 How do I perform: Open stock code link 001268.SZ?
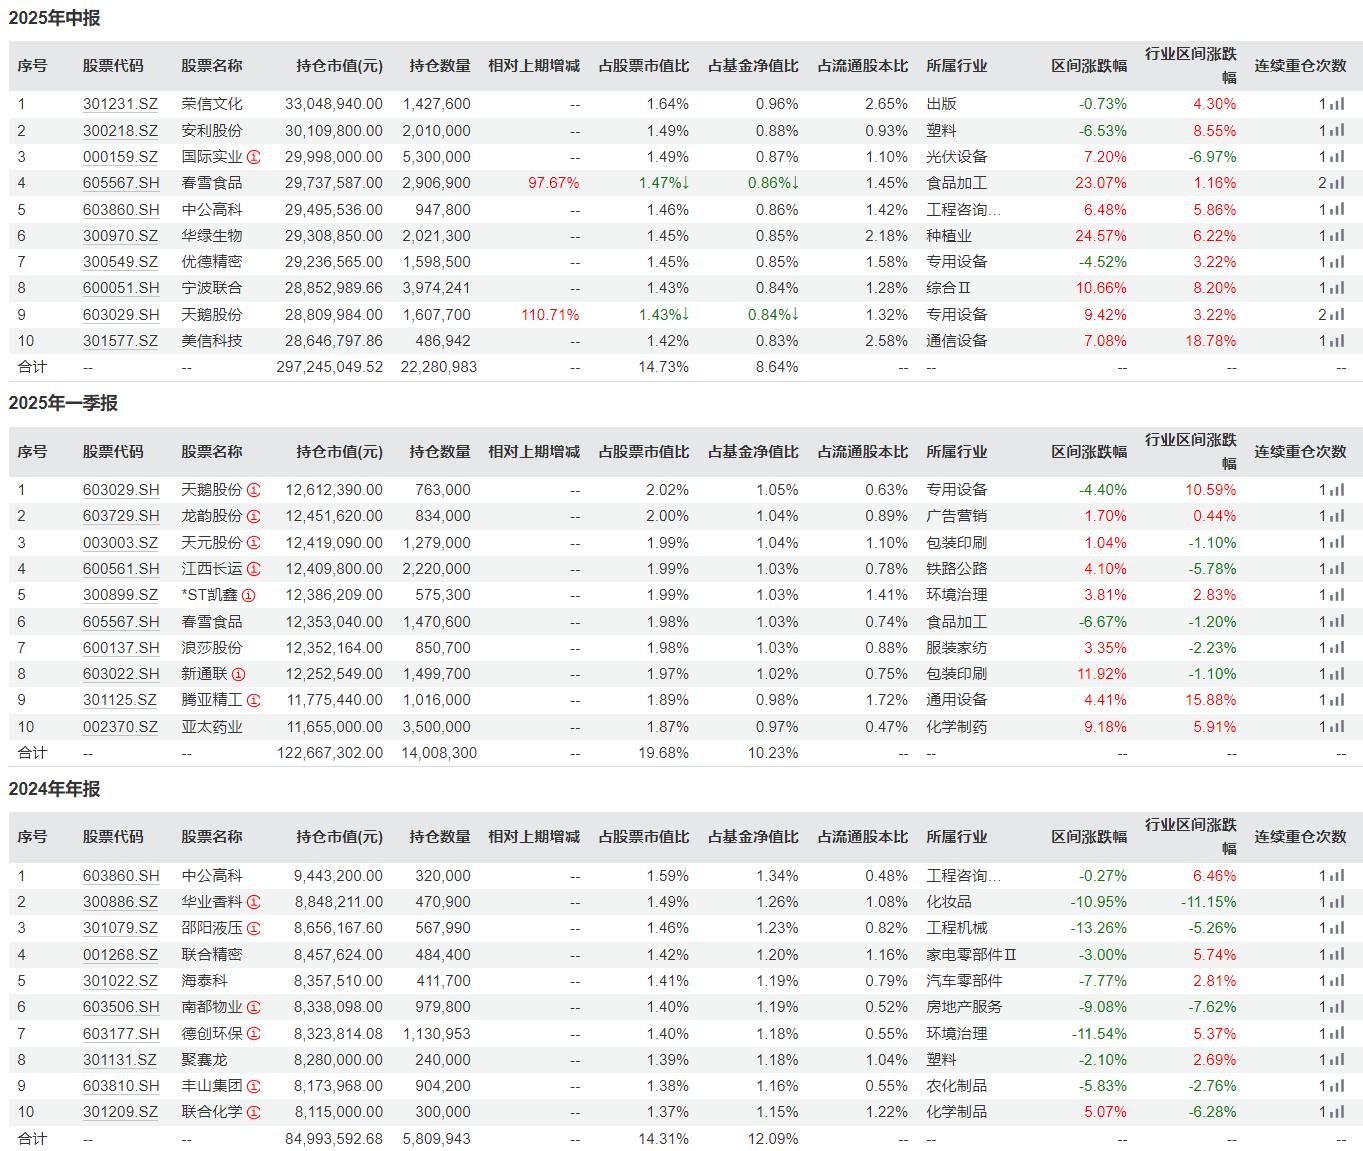tap(120, 955)
